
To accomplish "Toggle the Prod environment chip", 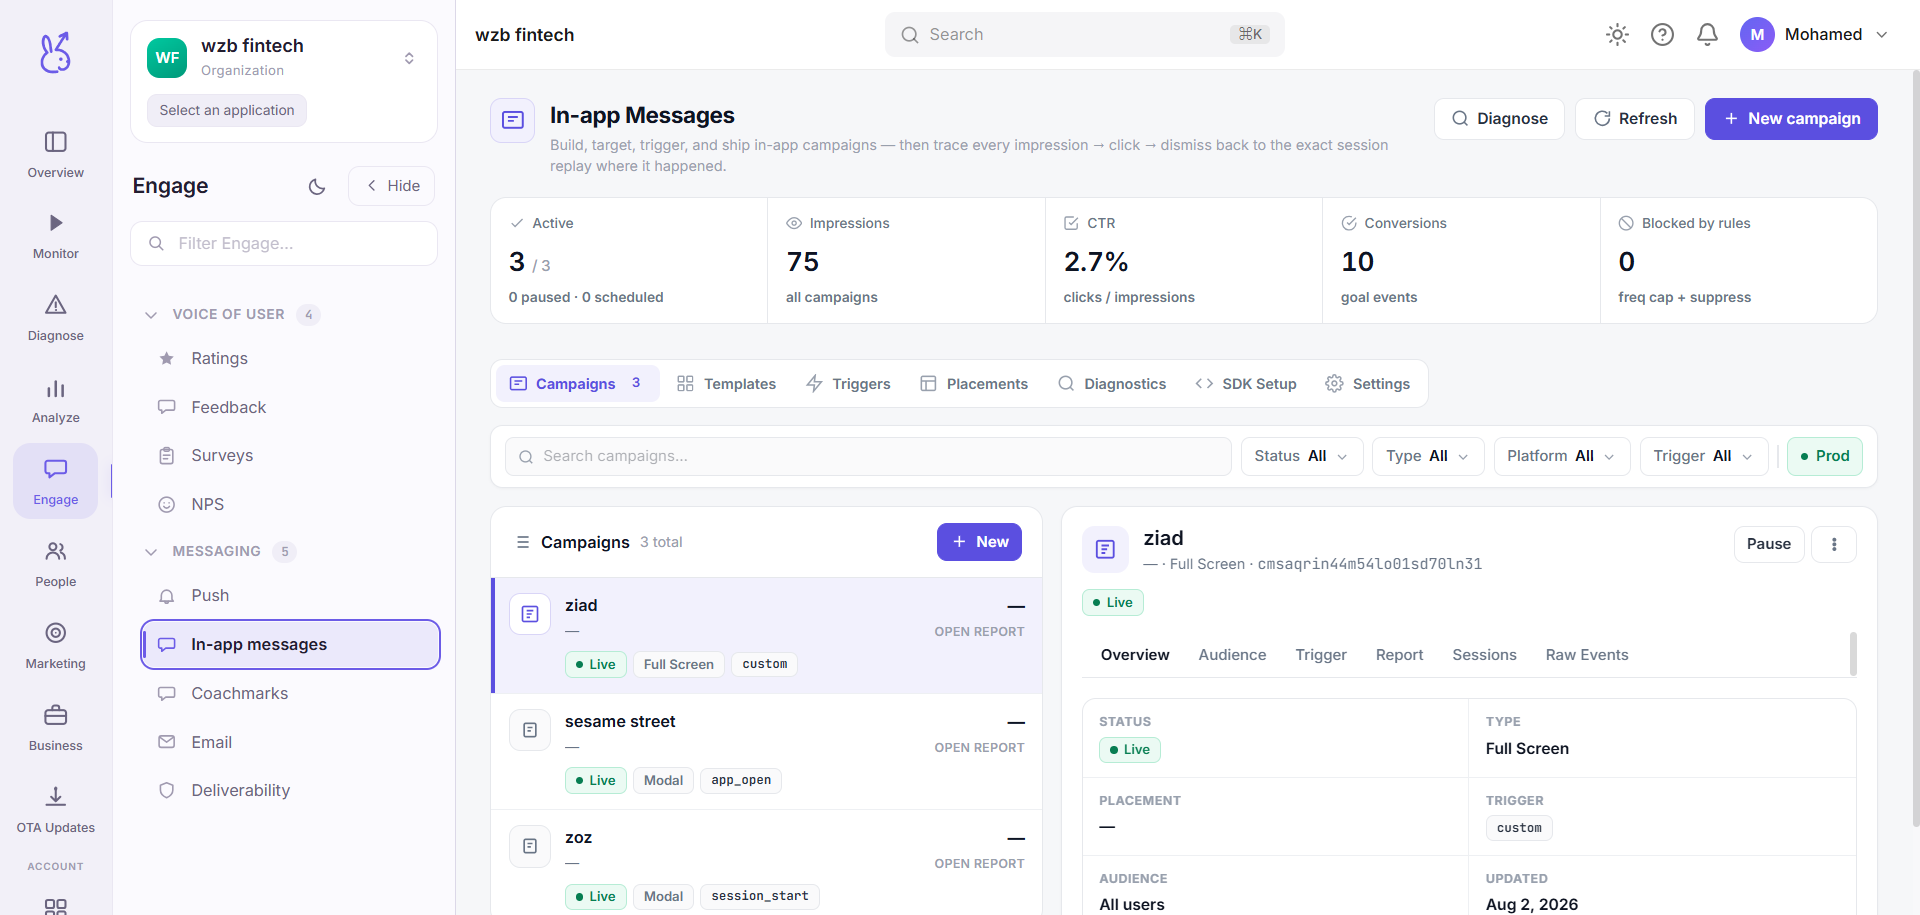I will (1825, 456).
